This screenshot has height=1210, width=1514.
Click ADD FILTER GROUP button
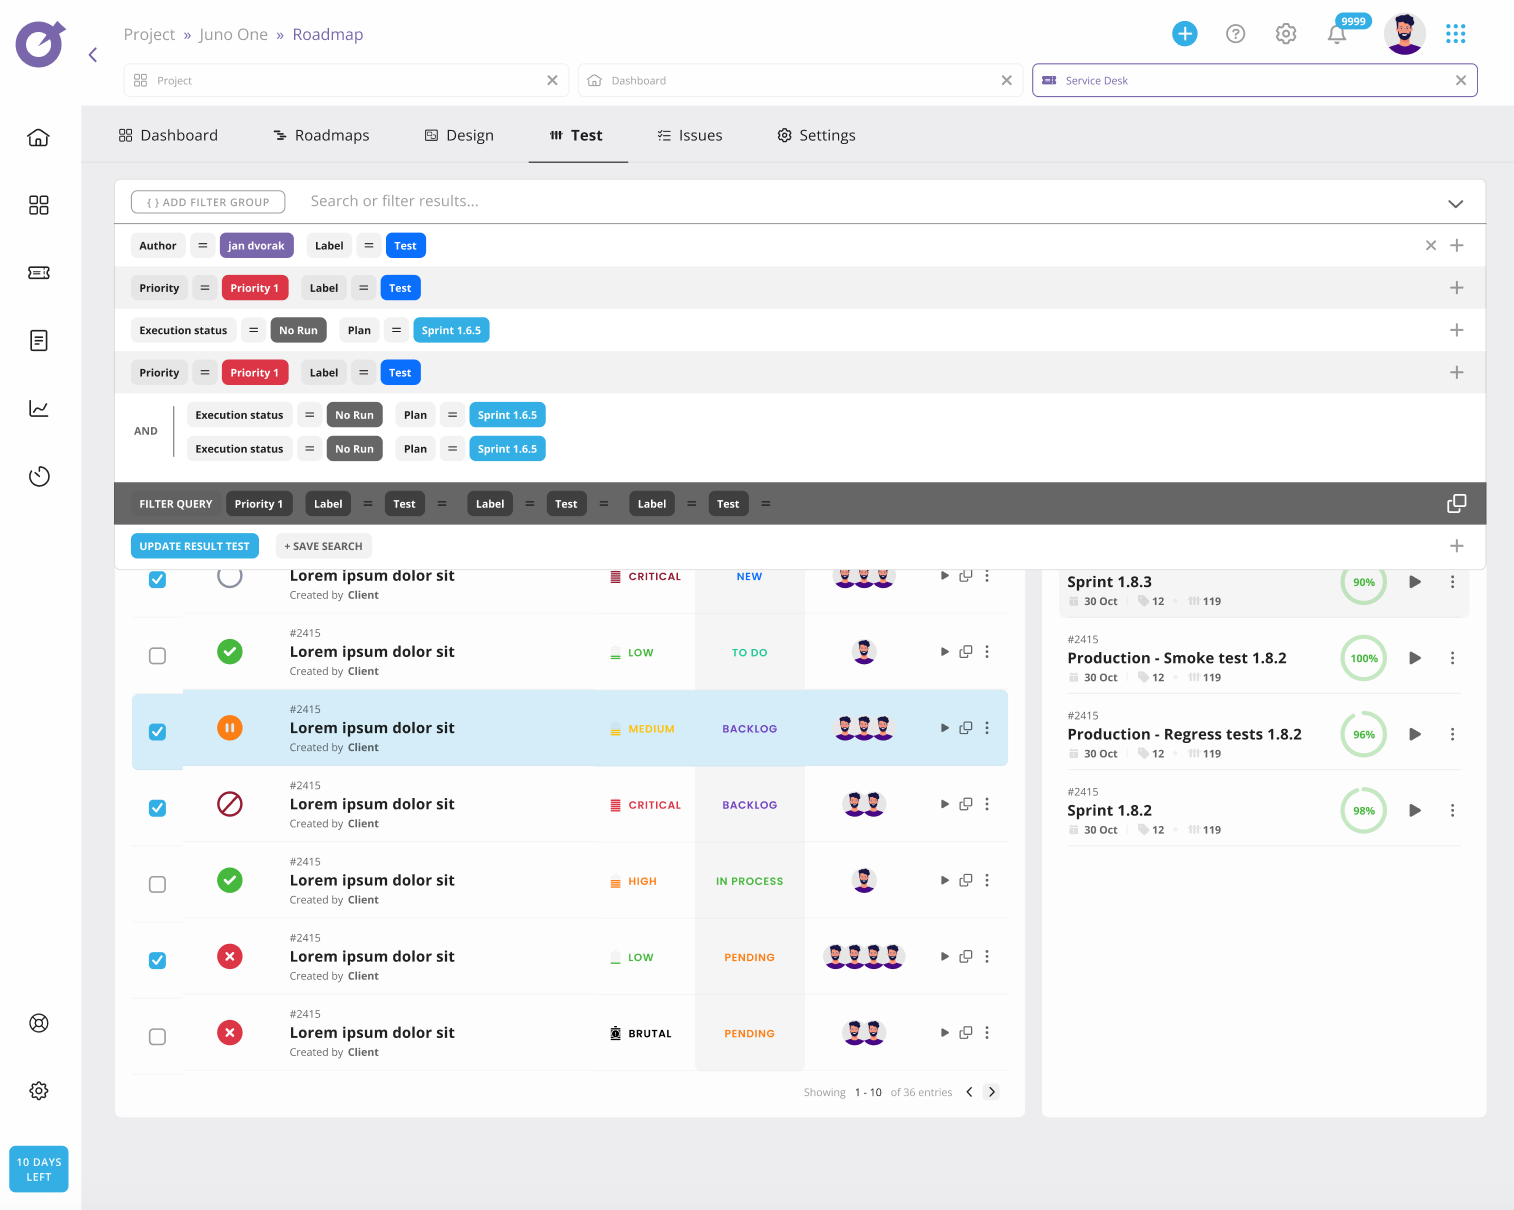[208, 202]
